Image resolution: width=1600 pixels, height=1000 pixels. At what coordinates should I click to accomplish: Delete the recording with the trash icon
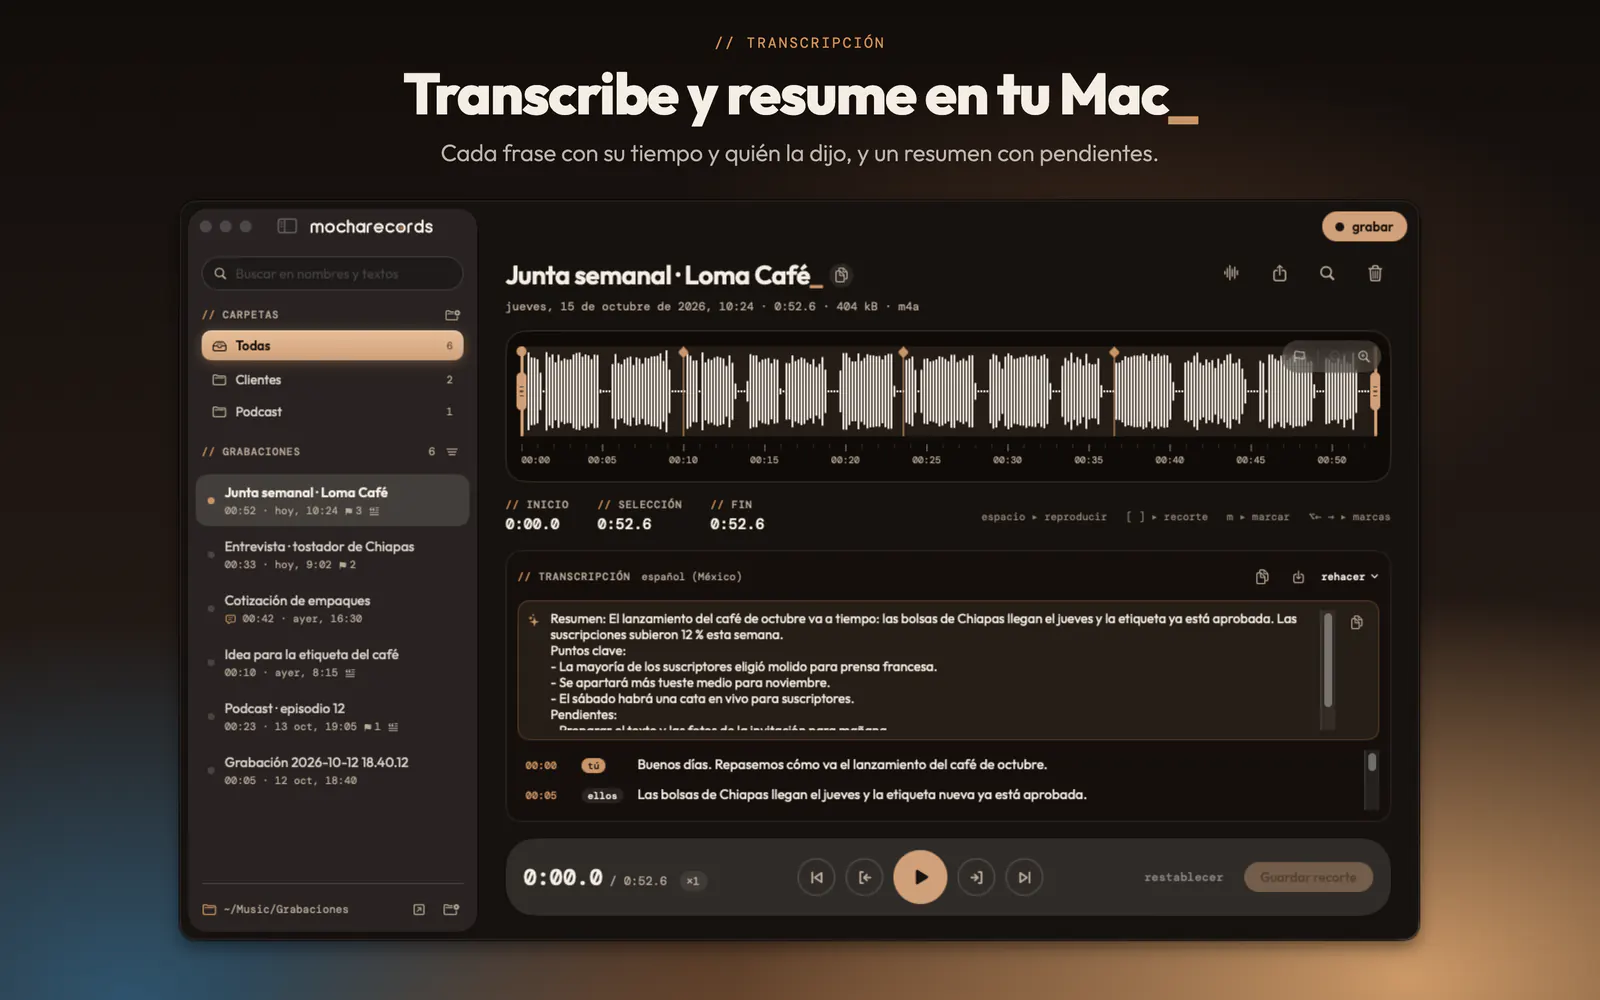[1375, 273]
